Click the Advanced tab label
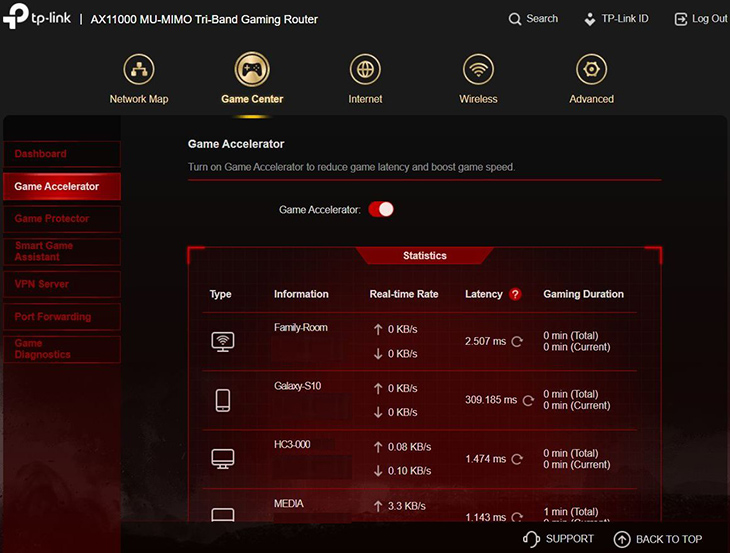730x553 pixels. (x=591, y=99)
